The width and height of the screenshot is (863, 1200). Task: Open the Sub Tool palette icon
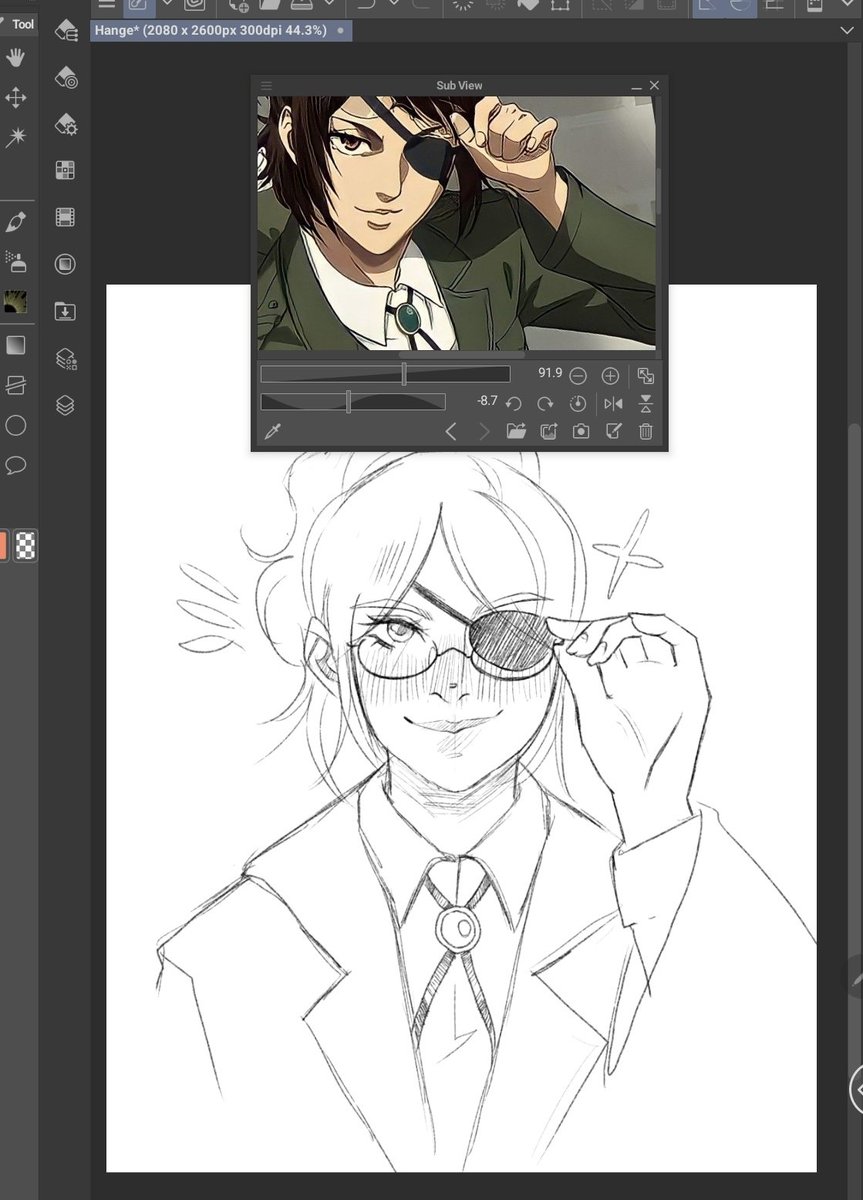tap(66, 30)
